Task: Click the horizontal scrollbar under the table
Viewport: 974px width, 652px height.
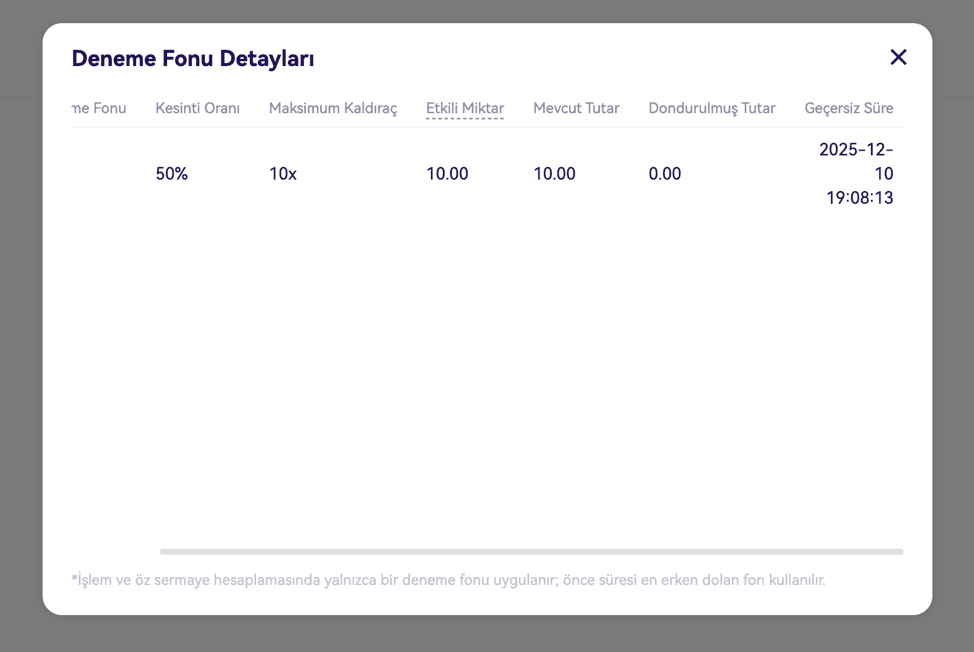Action: click(x=530, y=551)
